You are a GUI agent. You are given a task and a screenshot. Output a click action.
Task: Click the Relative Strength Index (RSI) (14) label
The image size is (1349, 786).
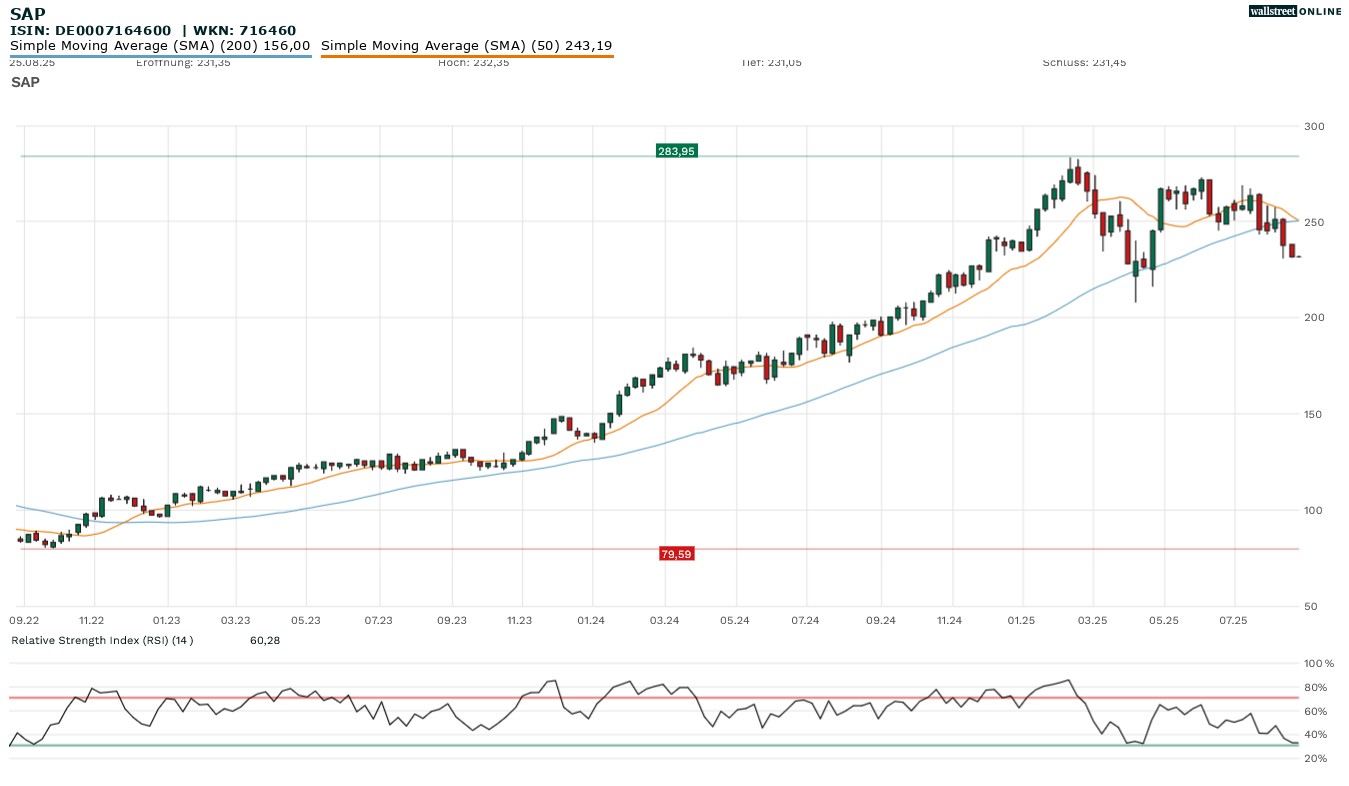coord(102,640)
